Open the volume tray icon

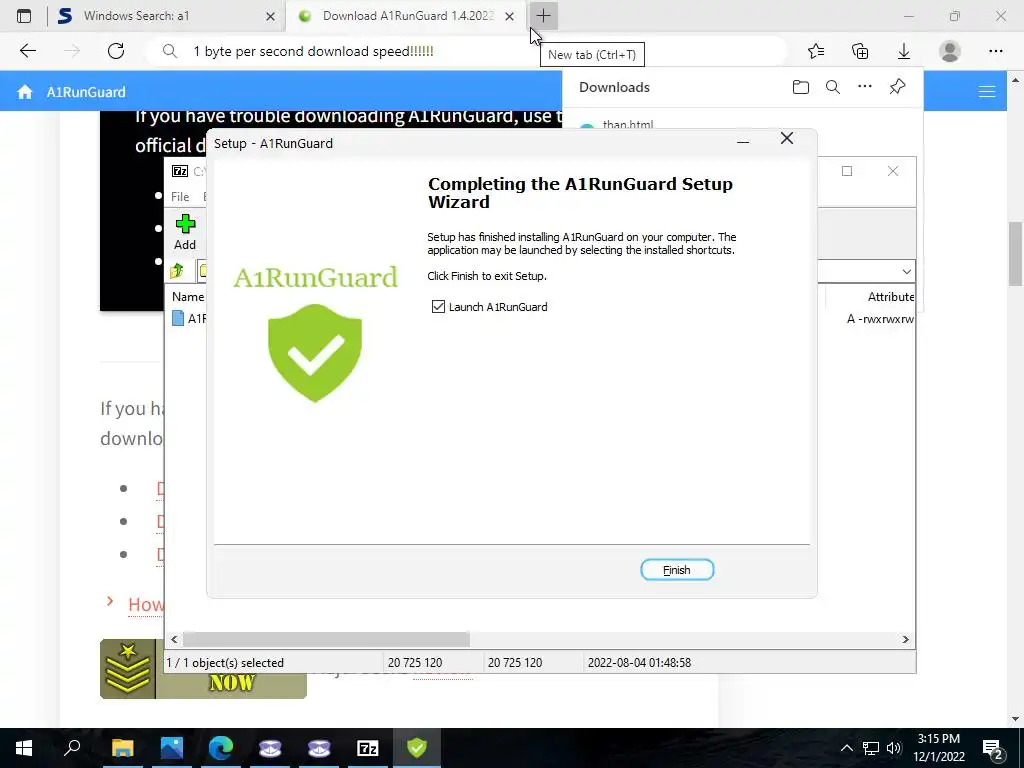click(894, 748)
